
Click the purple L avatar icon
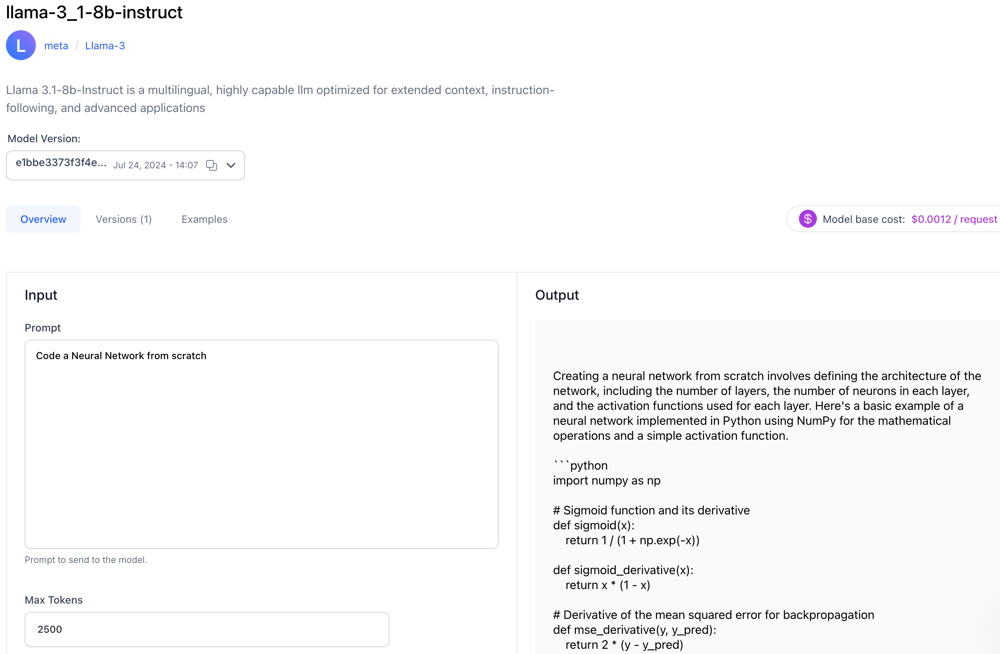coord(21,45)
